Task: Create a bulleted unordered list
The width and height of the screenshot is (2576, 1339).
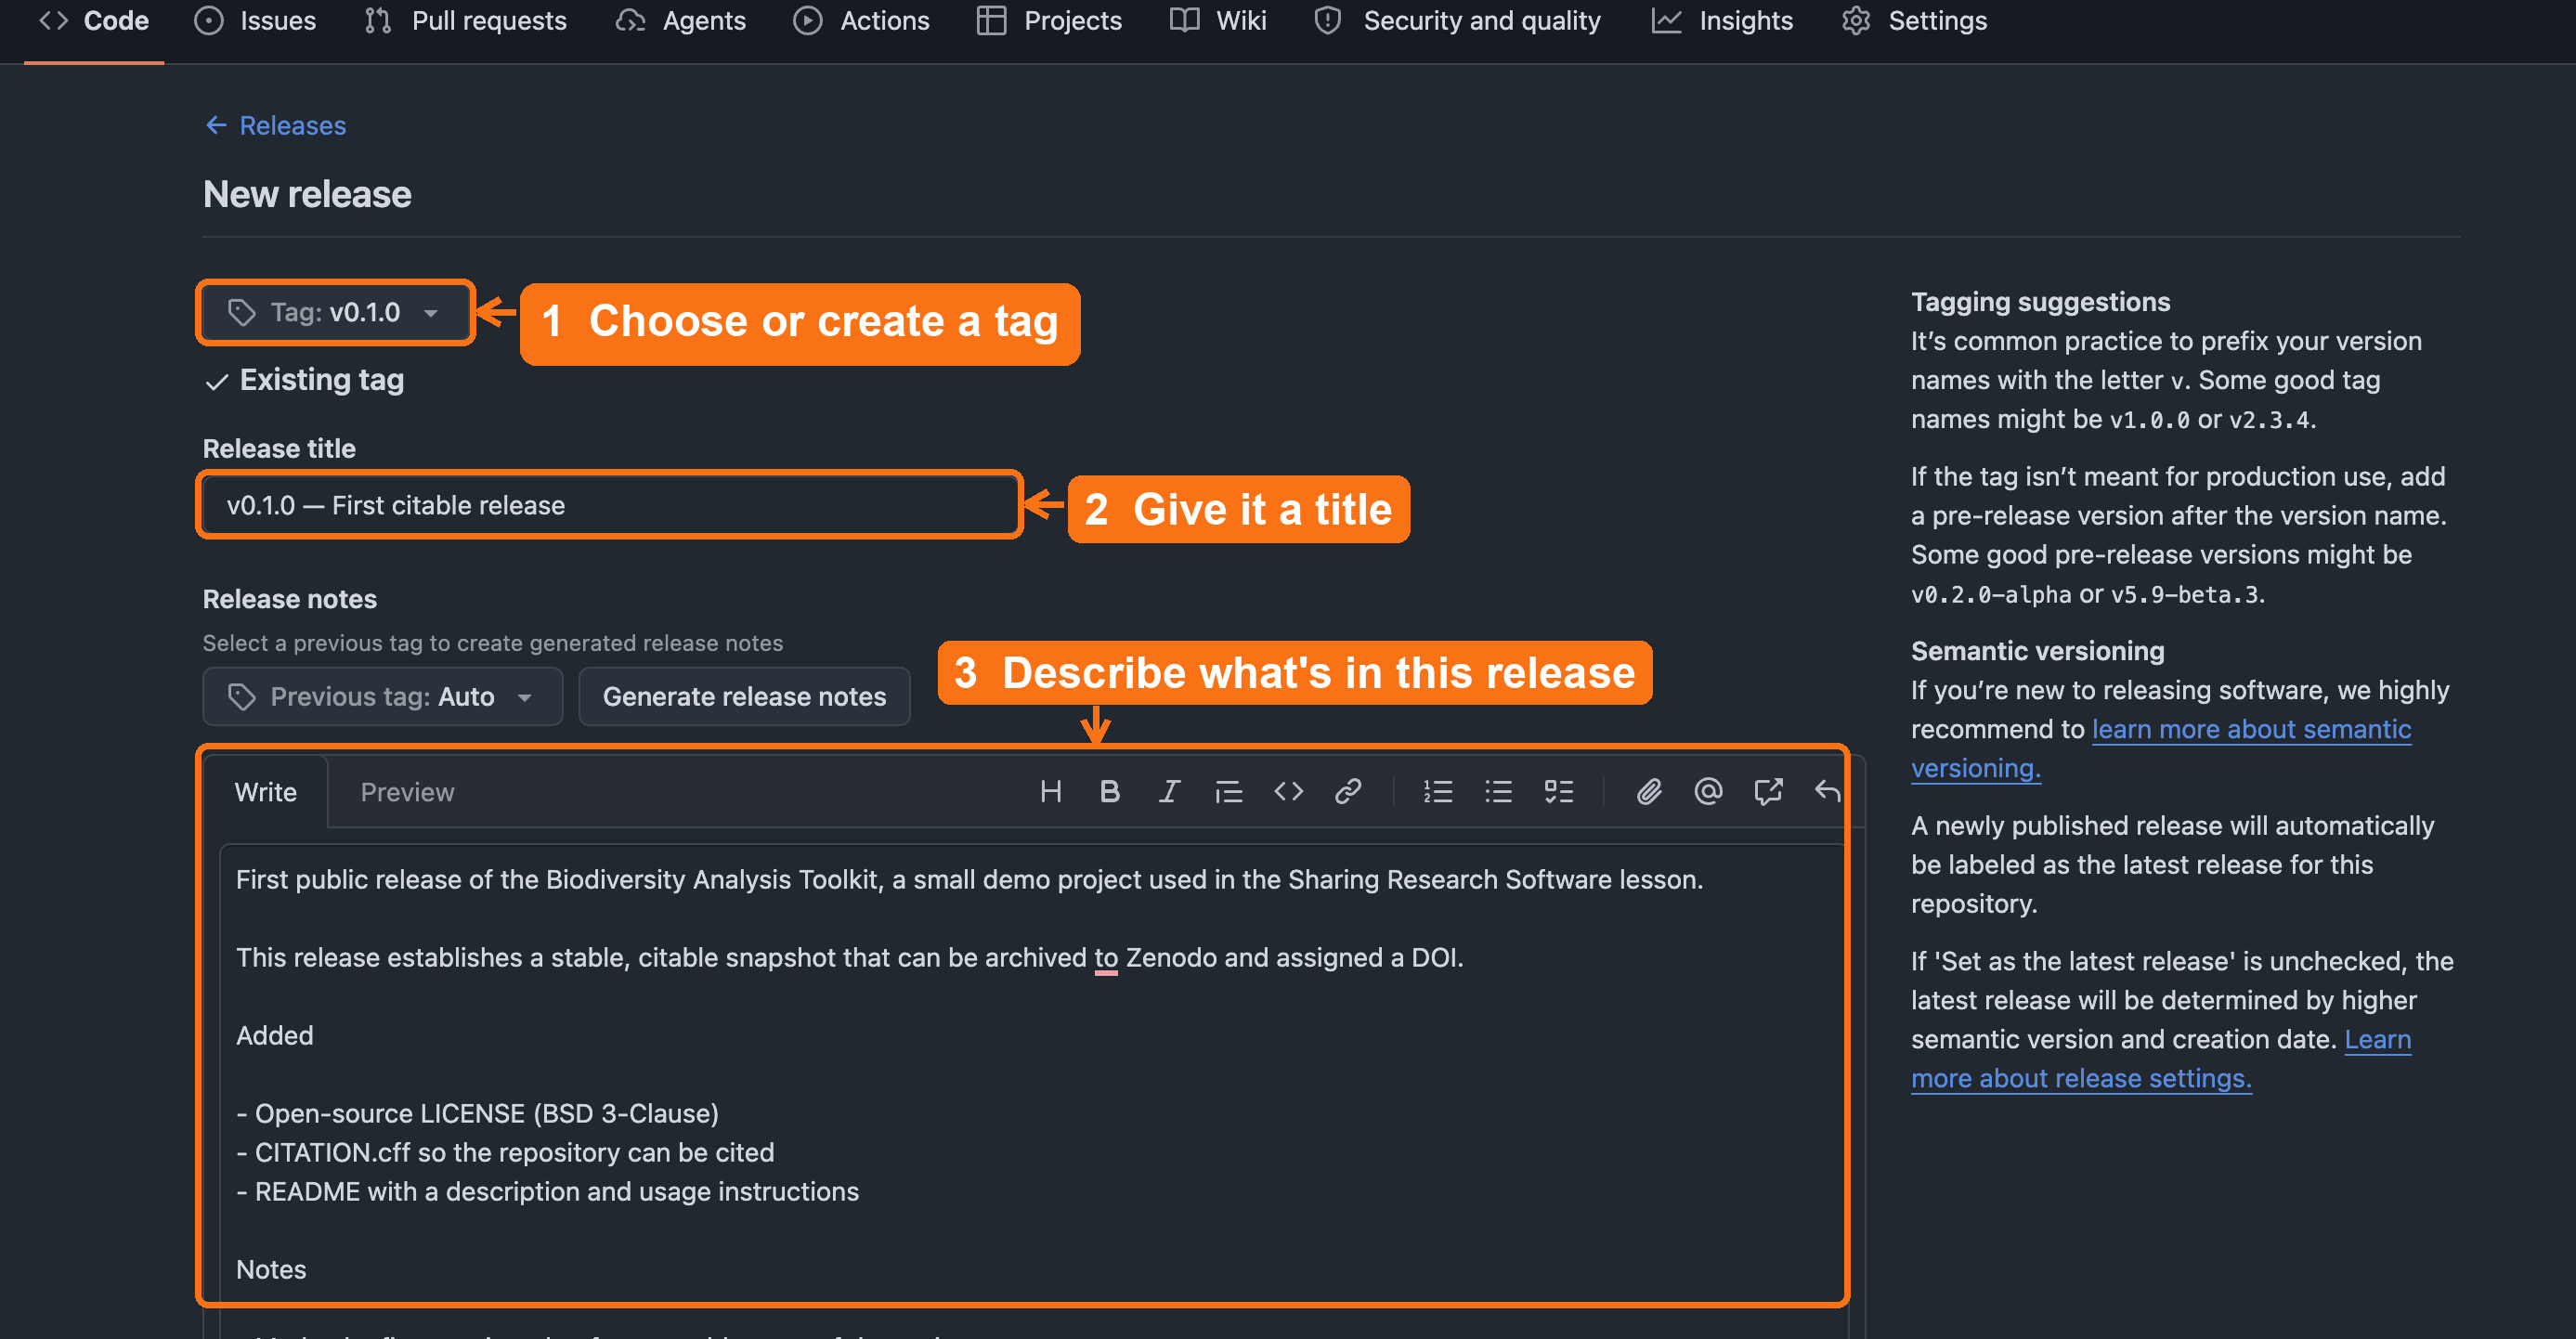Action: (1498, 792)
